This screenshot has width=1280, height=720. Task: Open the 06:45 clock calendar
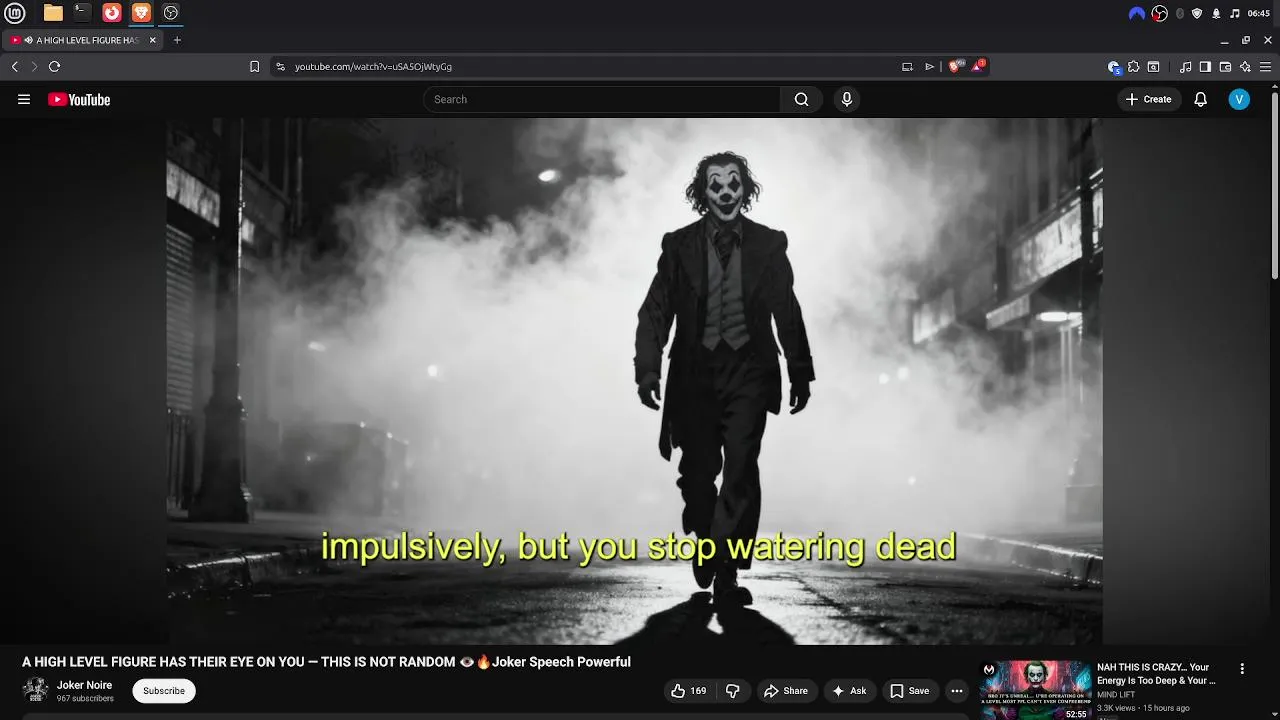pos(1259,13)
